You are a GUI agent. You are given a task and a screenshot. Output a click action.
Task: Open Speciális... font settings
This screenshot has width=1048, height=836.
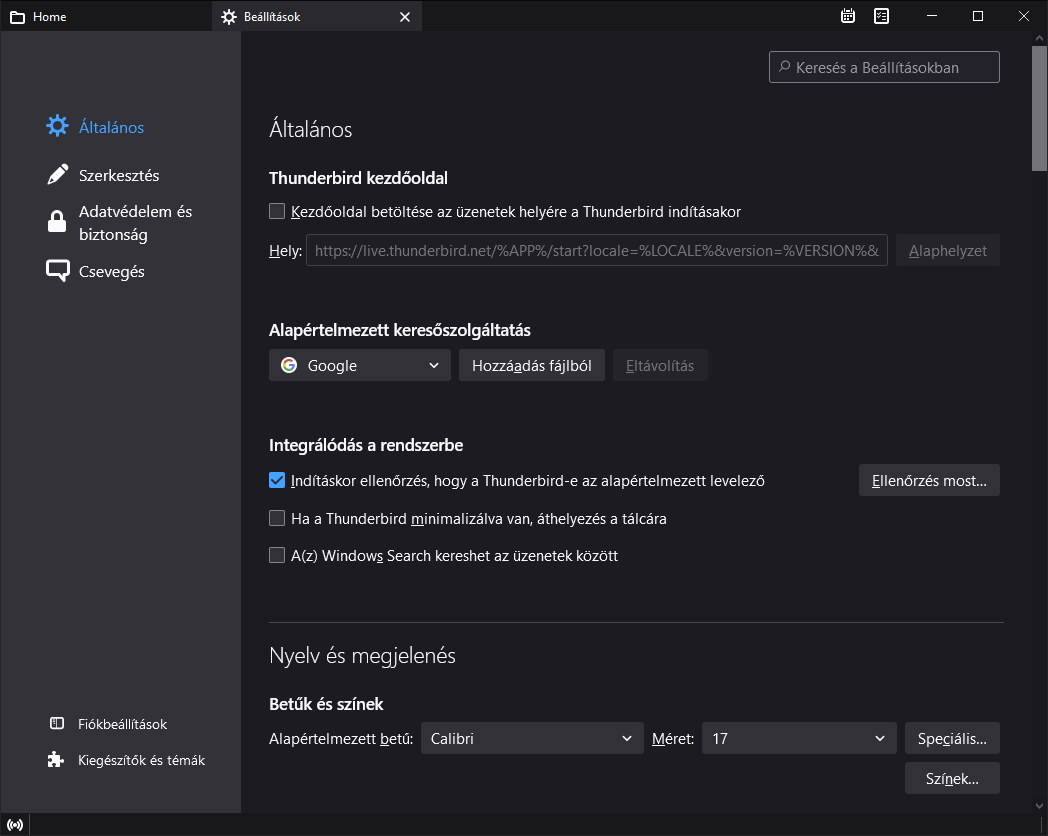click(x=952, y=738)
